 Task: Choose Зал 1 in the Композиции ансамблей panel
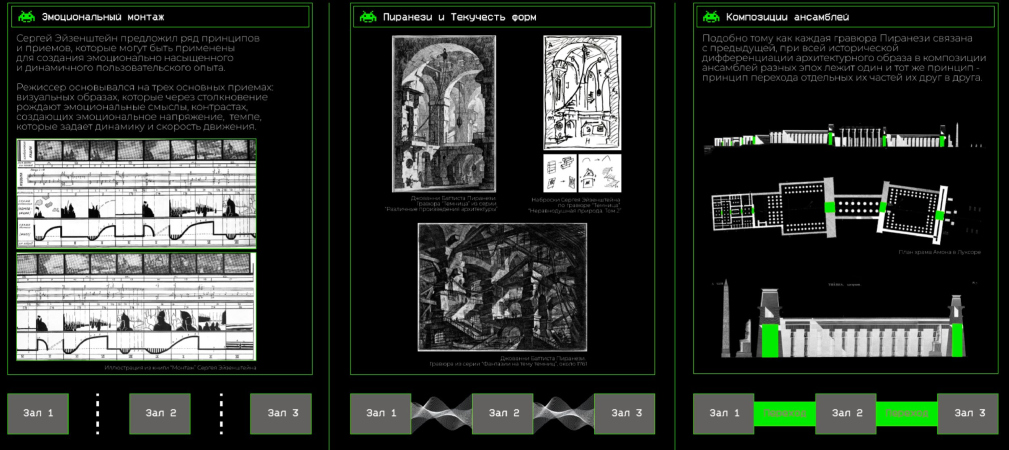pyautogui.click(x=724, y=413)
